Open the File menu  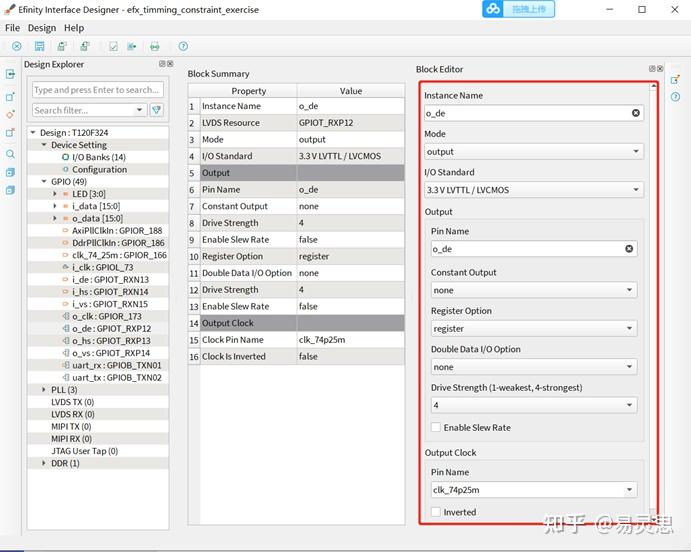tap(12, 28)
